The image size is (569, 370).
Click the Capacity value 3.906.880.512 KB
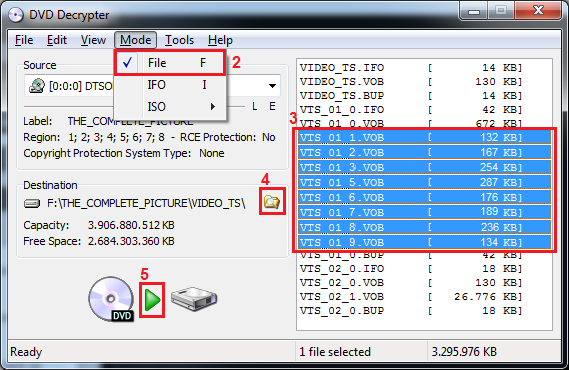131,225
